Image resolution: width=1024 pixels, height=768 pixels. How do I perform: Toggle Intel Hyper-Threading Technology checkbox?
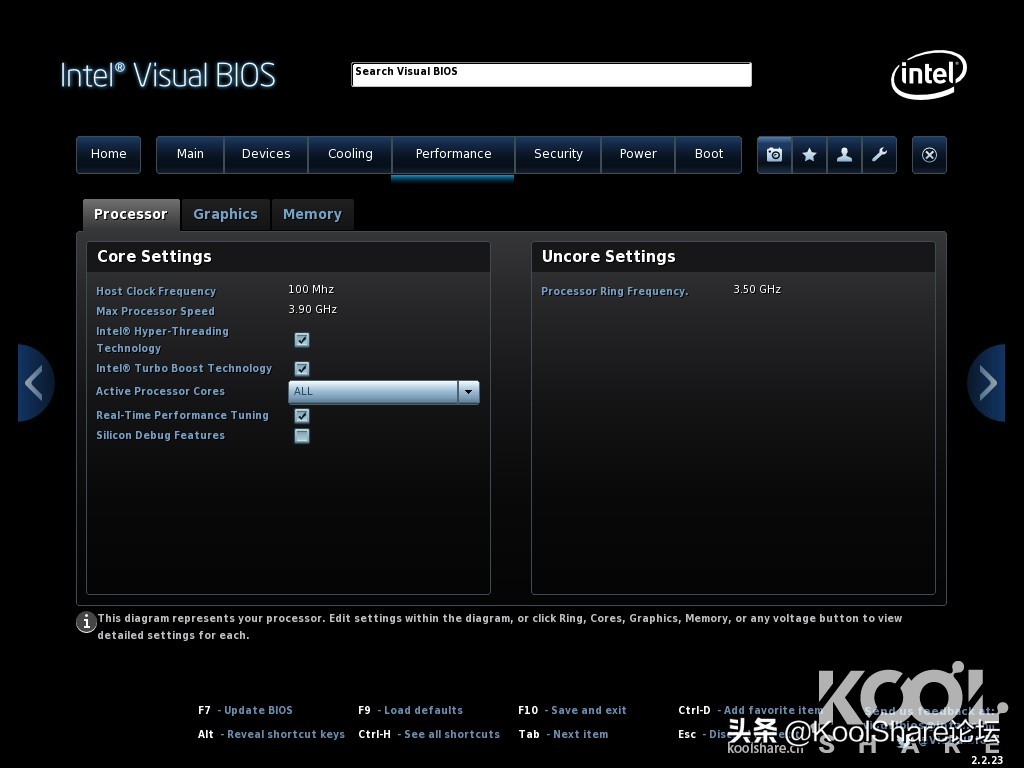pos(302,340)
